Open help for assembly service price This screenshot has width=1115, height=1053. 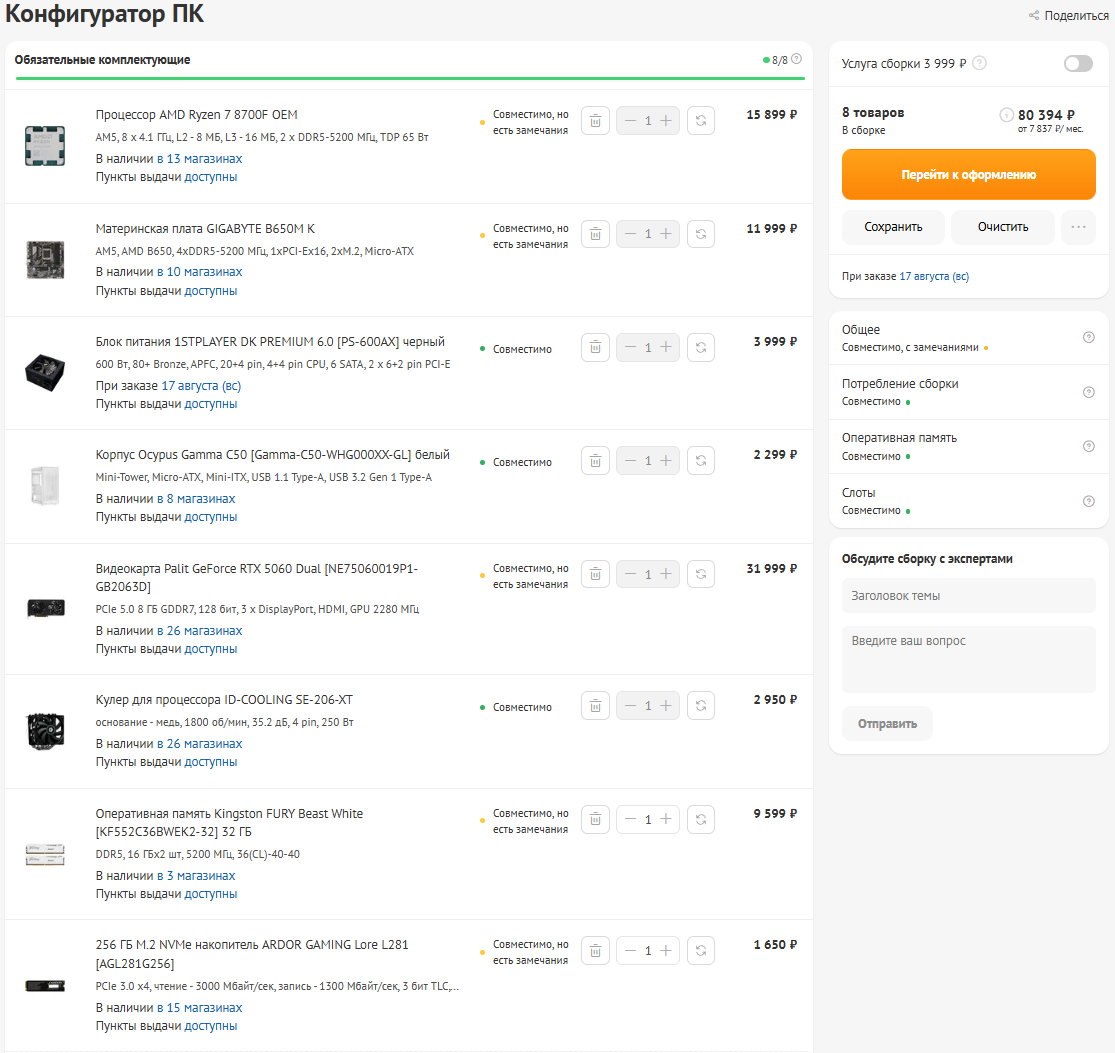click(979, 63)
